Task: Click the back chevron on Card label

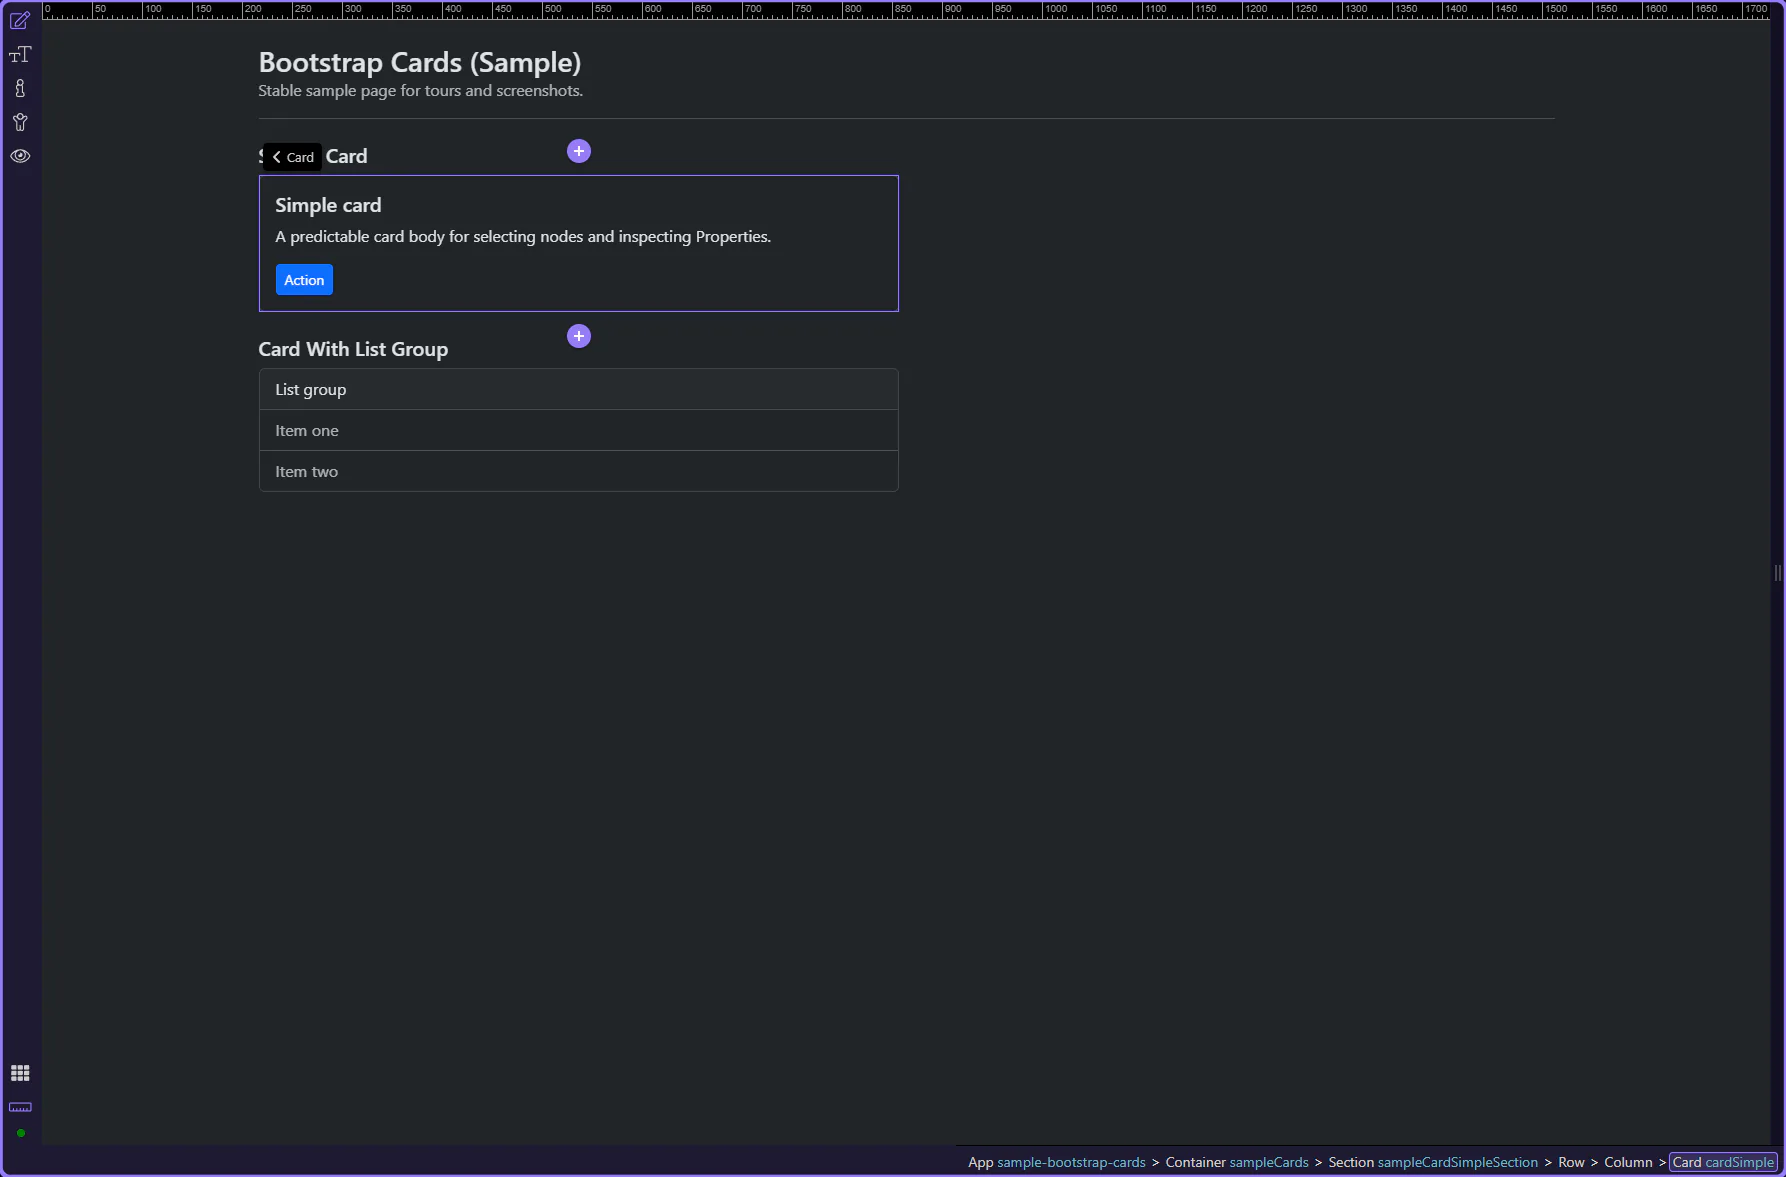Action: pyautogui.click(x=277, y=157)
